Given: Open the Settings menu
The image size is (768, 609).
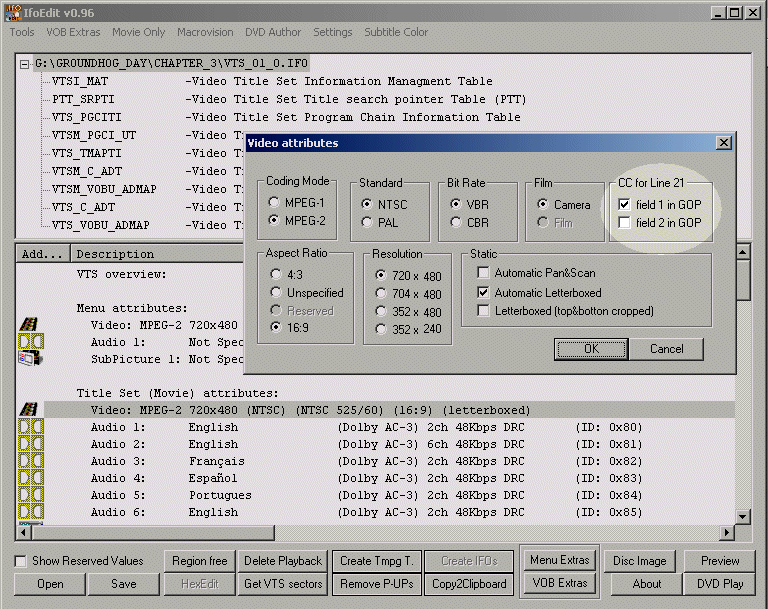Looking at the screenshot, I should [x=333, y=32].
